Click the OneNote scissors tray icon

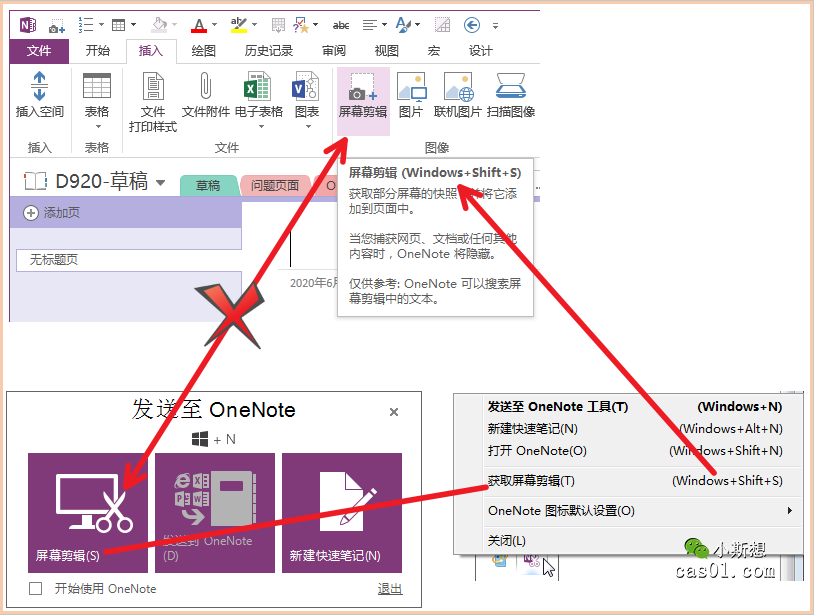[x=532, y=563]
